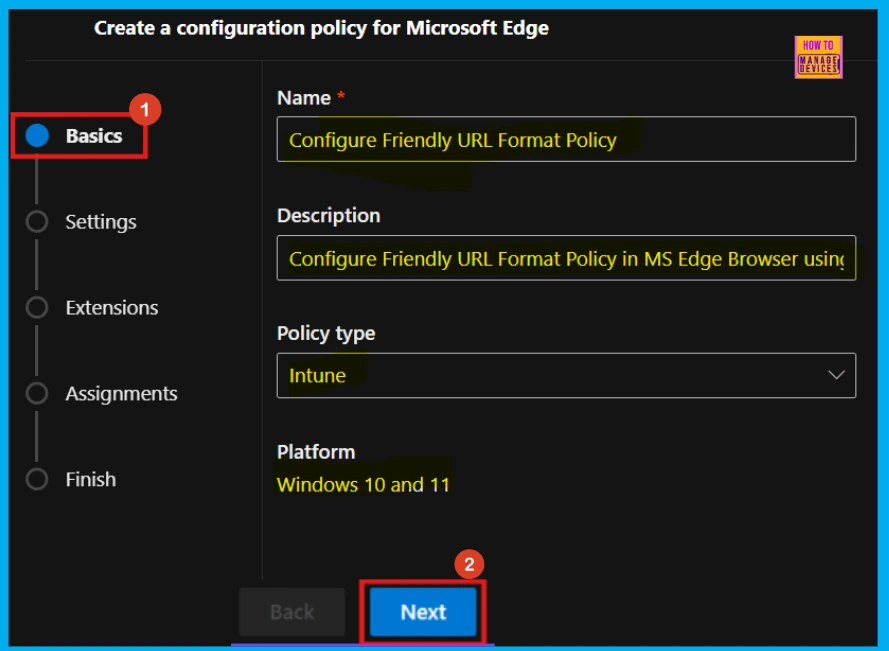Click the Next button
Viewport: 889px width, 651px height.
click(423, 612)
